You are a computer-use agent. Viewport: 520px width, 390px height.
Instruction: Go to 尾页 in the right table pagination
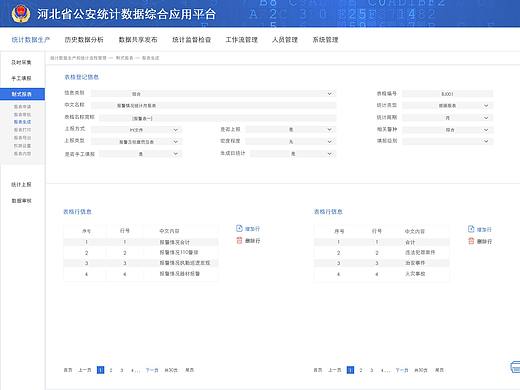(x=440, y=370)
